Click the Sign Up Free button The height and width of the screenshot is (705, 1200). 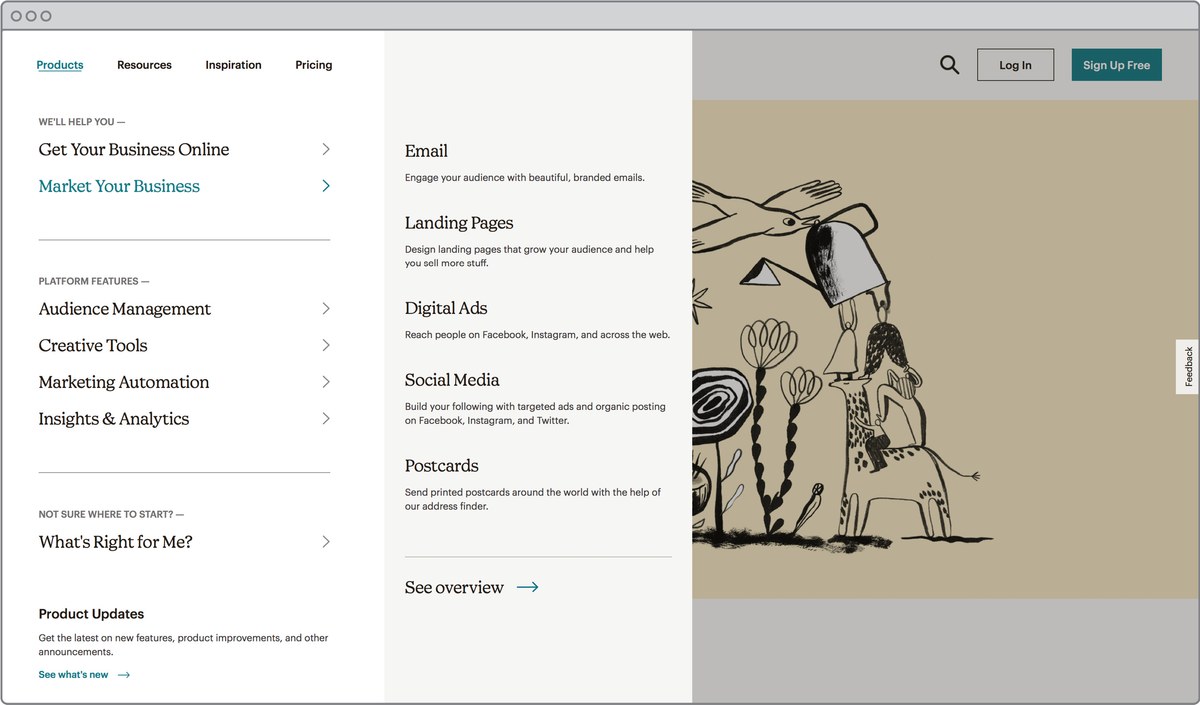tap(1116, 65)
